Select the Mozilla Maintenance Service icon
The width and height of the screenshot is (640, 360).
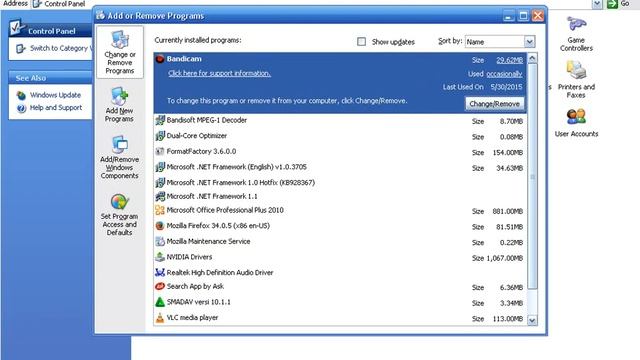(x=160, y=241)
